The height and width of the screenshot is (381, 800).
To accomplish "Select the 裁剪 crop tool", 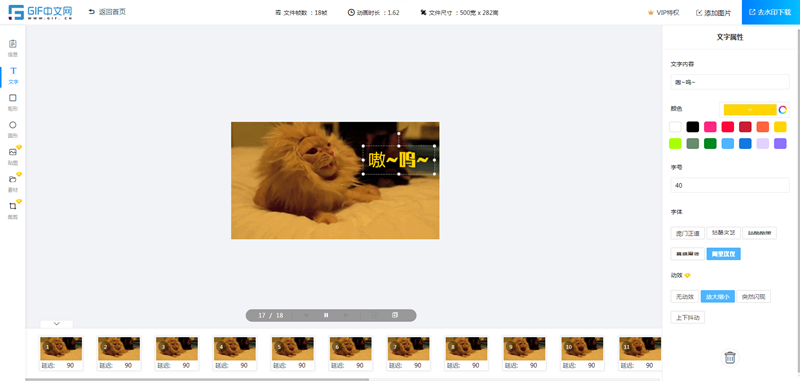I will tap(13, 210).
